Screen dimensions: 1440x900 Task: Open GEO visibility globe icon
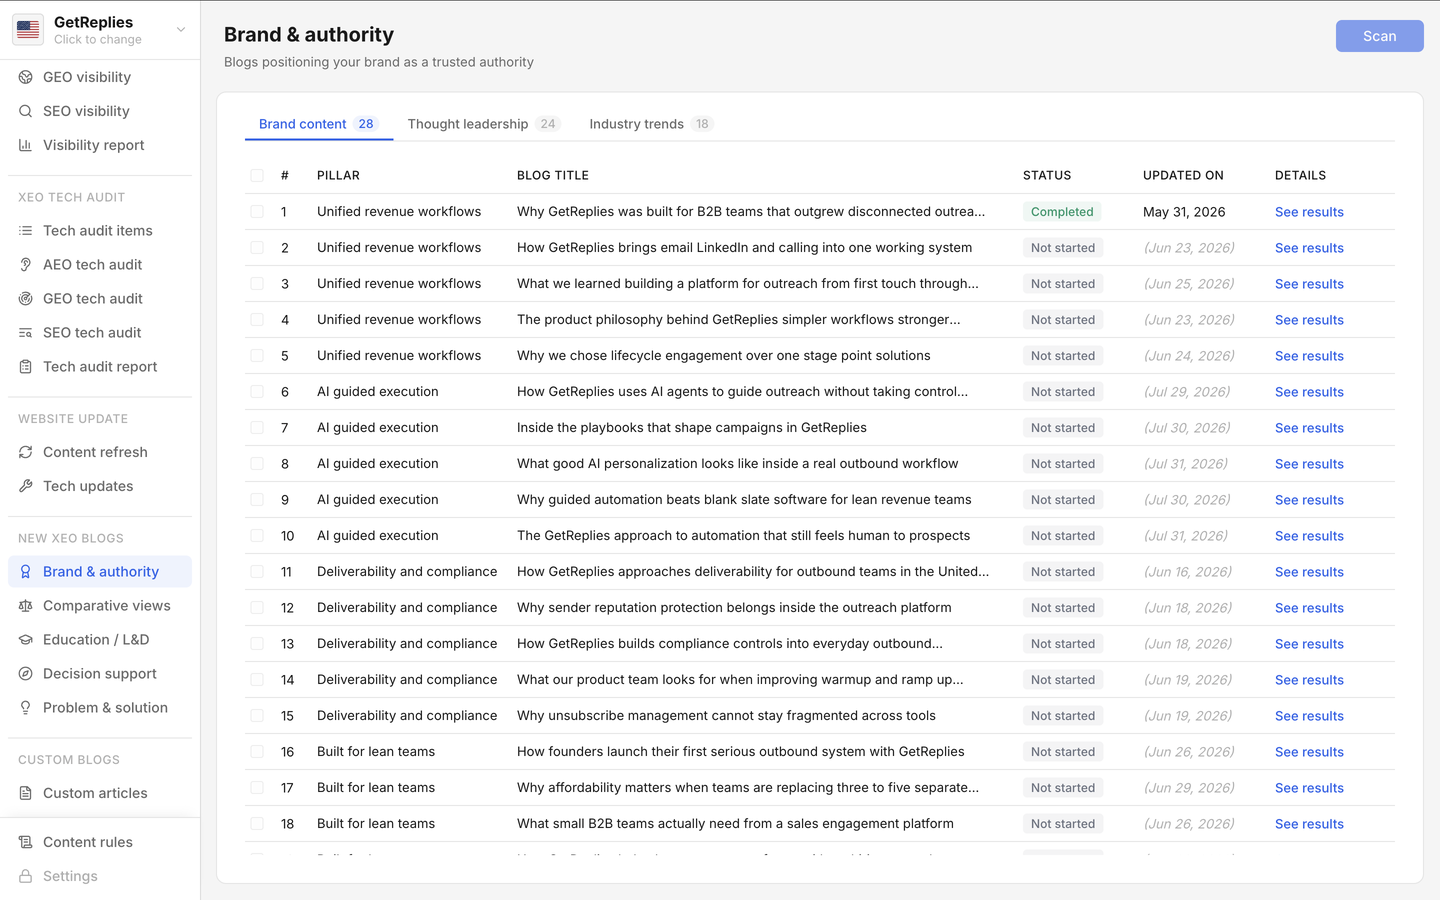point(26,77)
